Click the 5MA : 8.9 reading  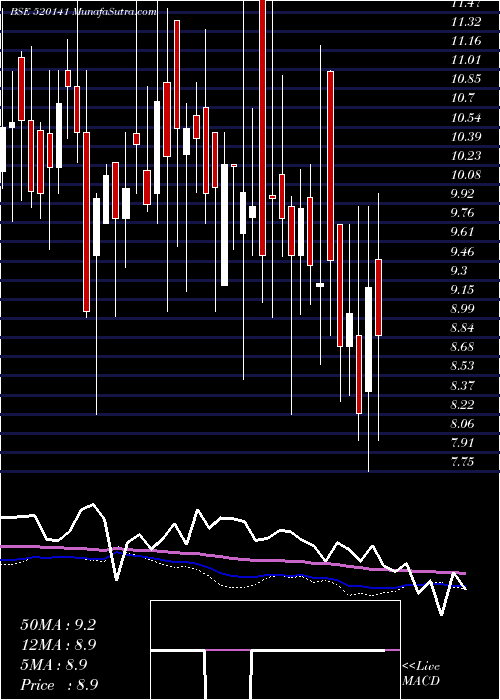pyautogui.click(x=54, y=665)
